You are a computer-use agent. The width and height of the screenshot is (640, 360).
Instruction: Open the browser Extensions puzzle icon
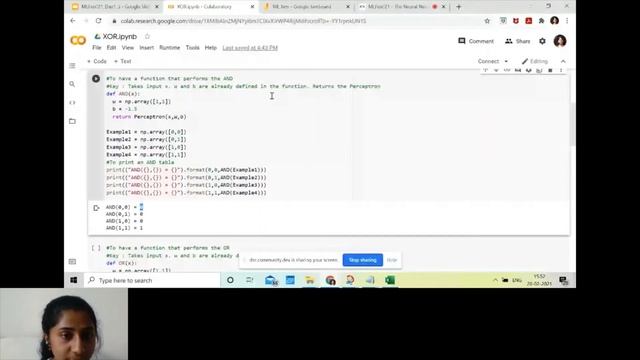pos(541,21)
